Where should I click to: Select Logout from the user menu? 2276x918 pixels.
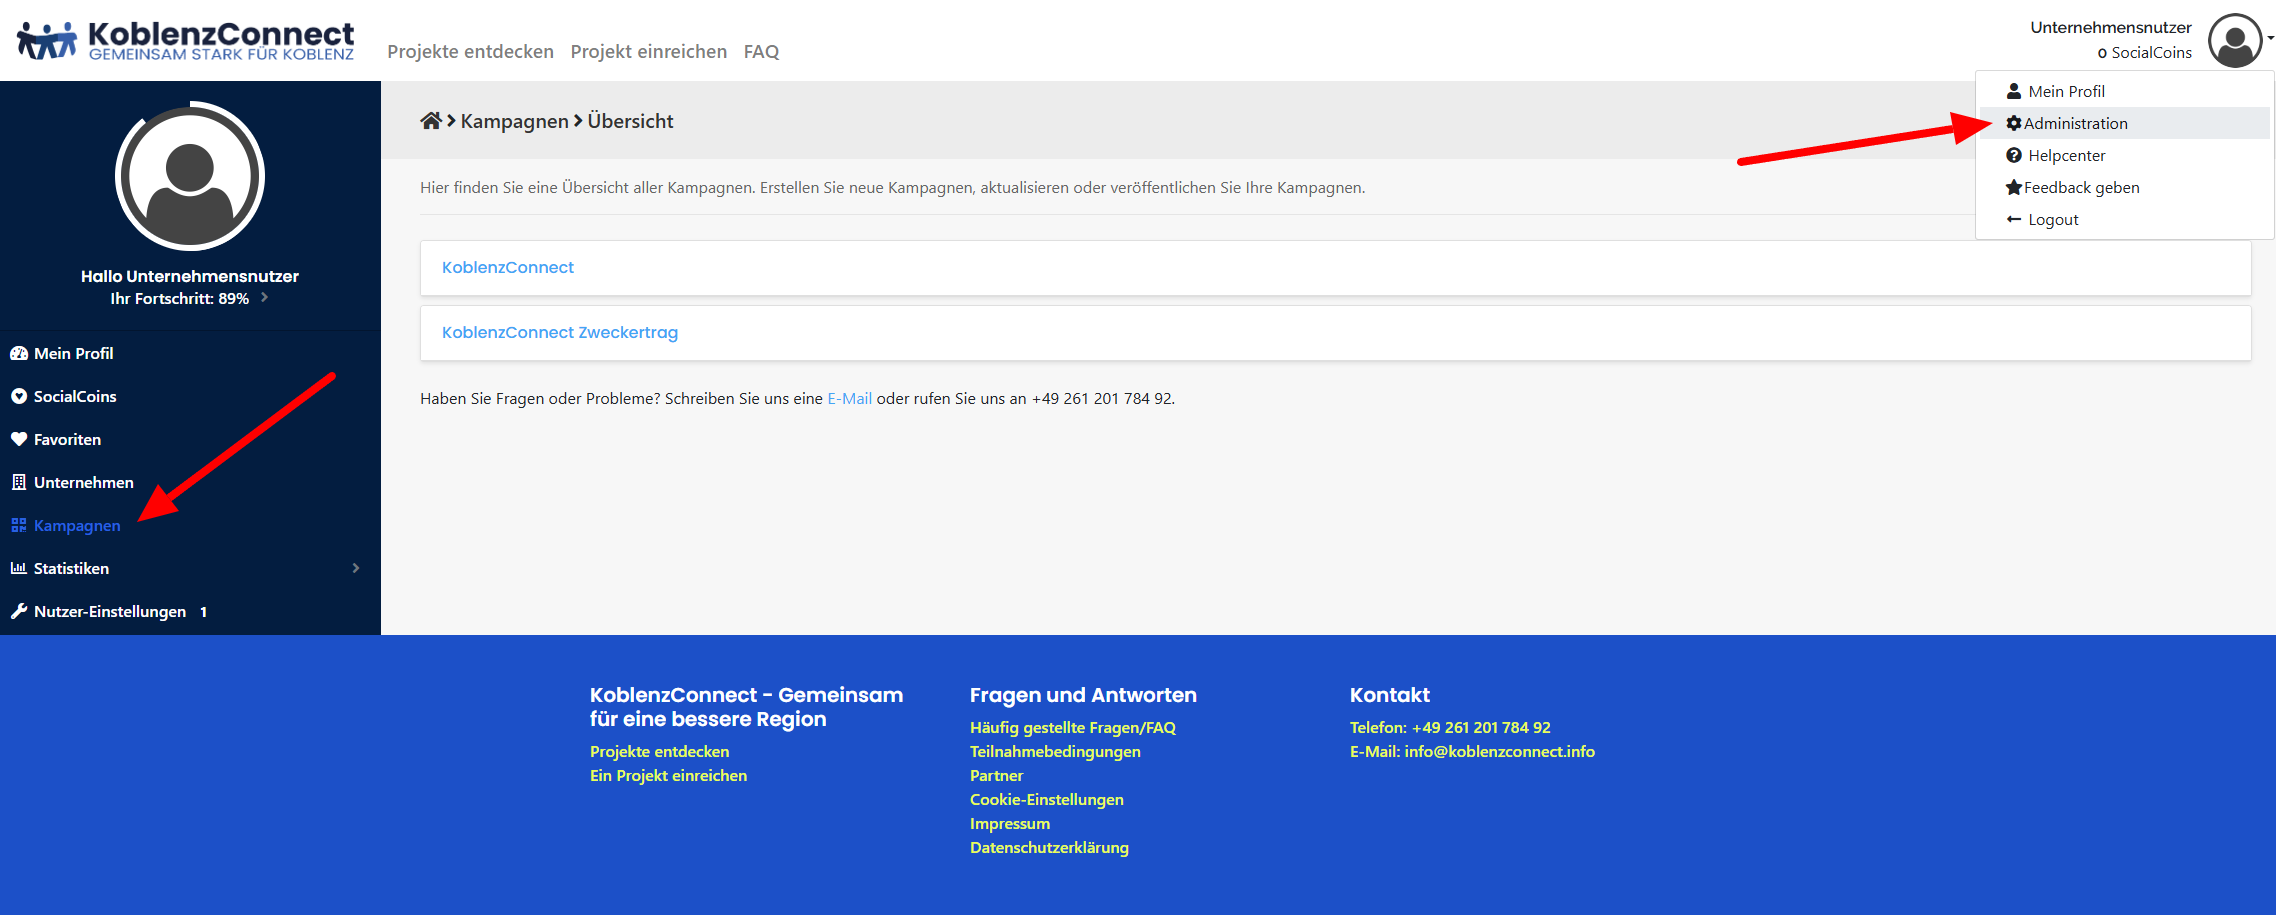coord(2052,219)
